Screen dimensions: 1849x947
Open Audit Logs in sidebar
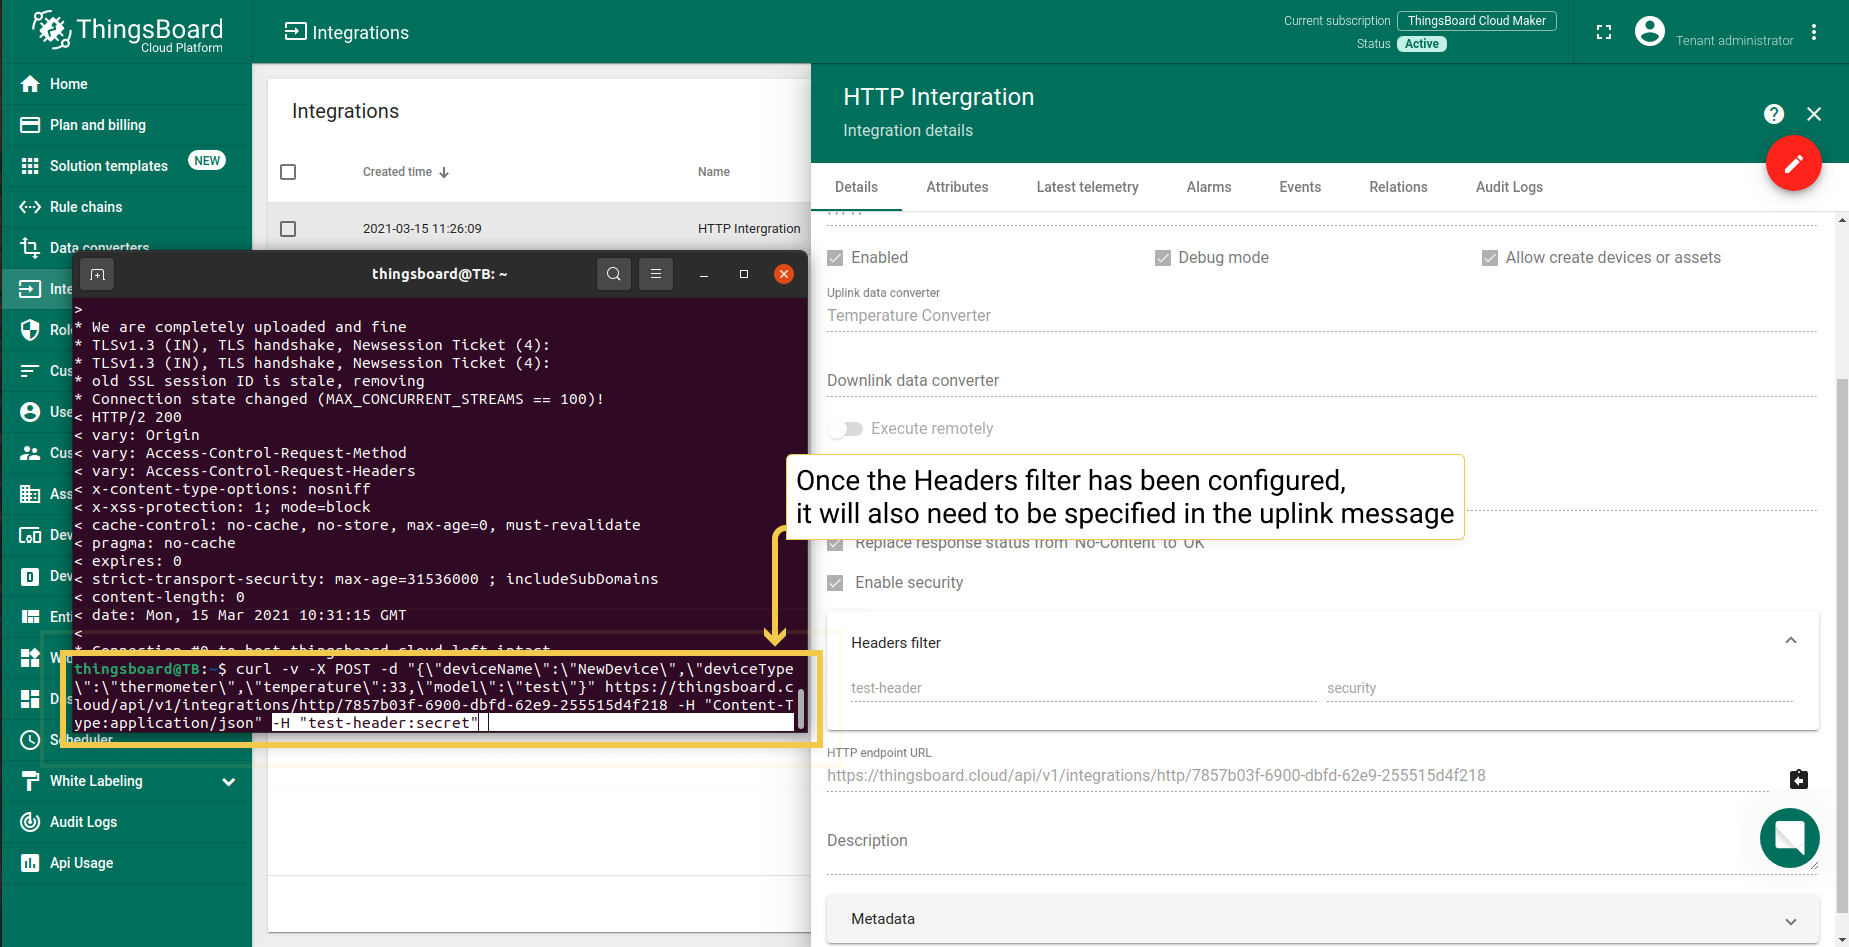tap(126, 822)
